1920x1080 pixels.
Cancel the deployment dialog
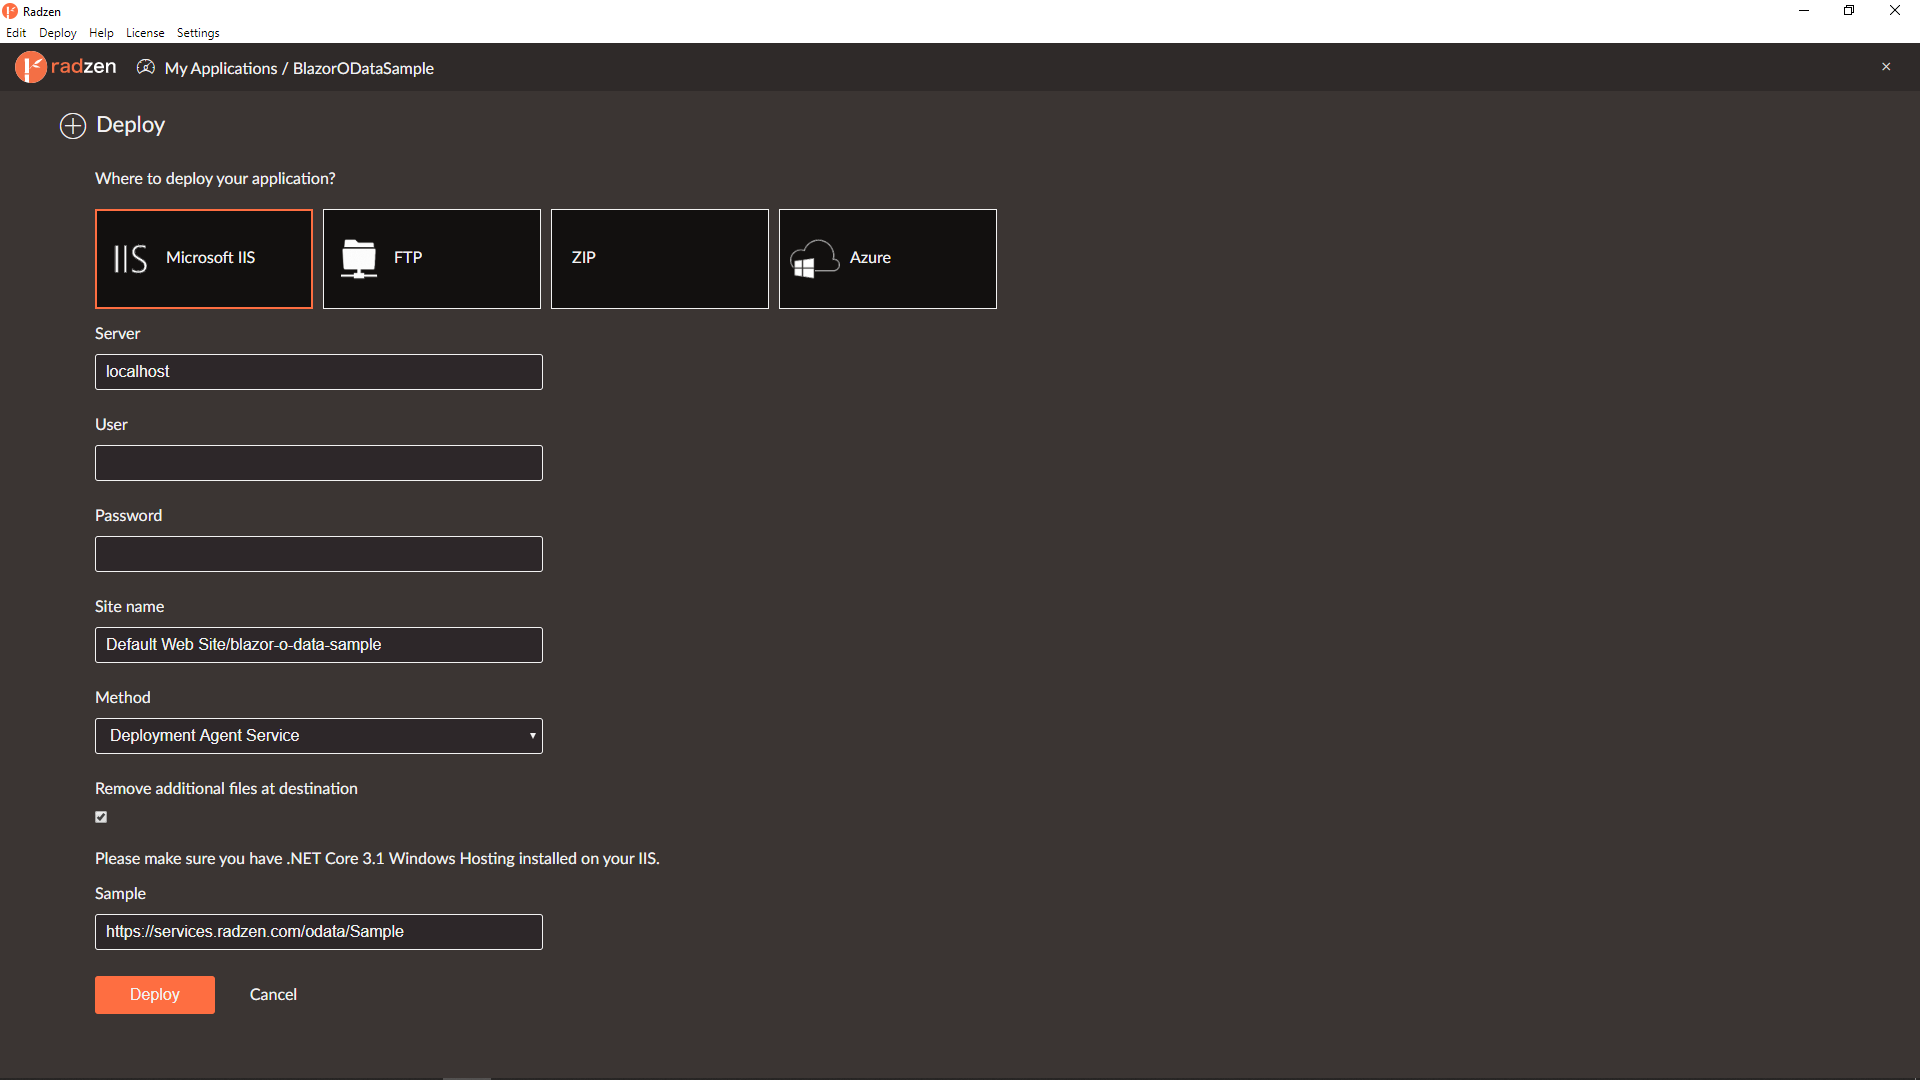click(273, 995)
